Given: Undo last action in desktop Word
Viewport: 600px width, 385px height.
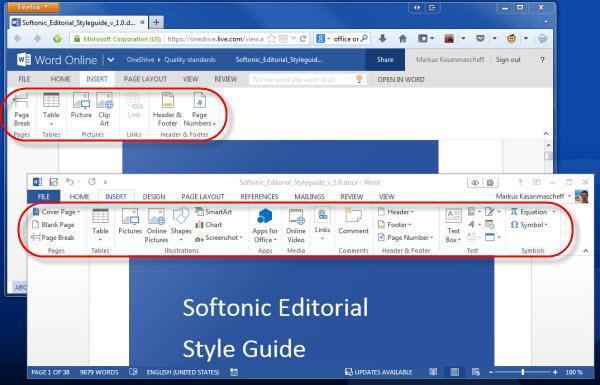Looking at the screenshot, I should point(70,182).
